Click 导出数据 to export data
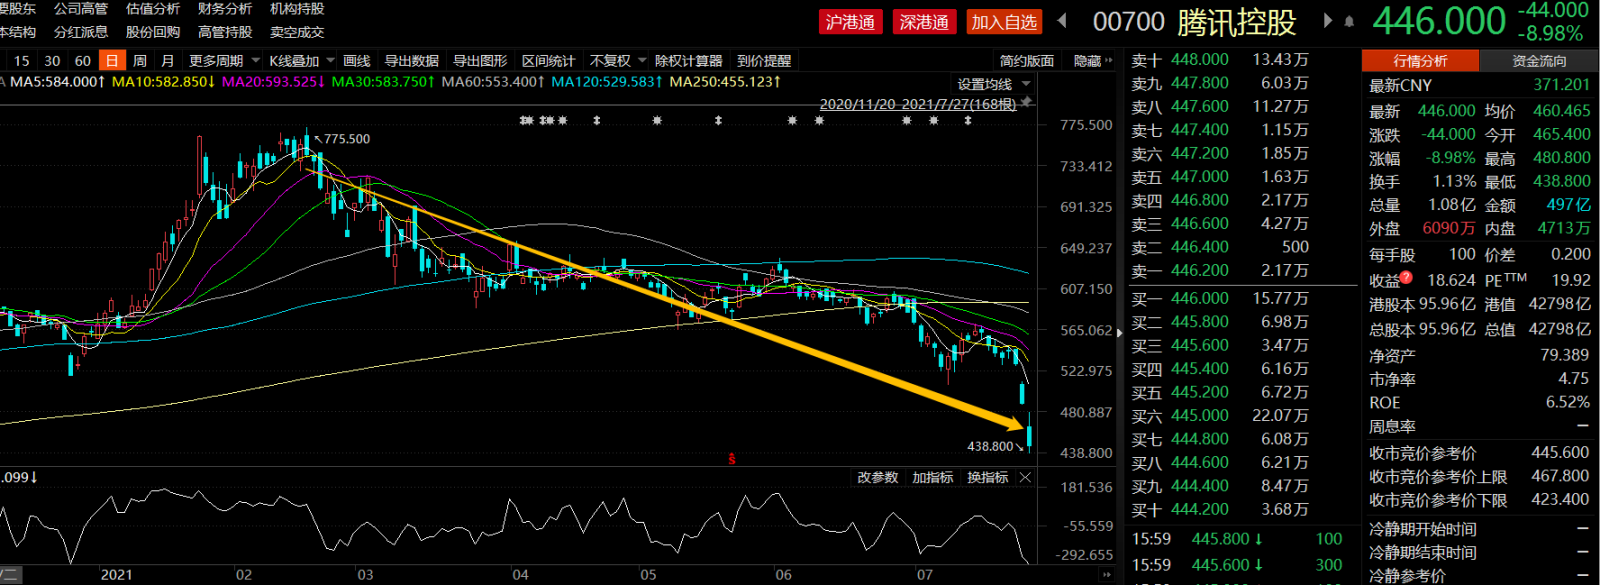This screenshot has width=1600, height=585. tap(412, 61)
